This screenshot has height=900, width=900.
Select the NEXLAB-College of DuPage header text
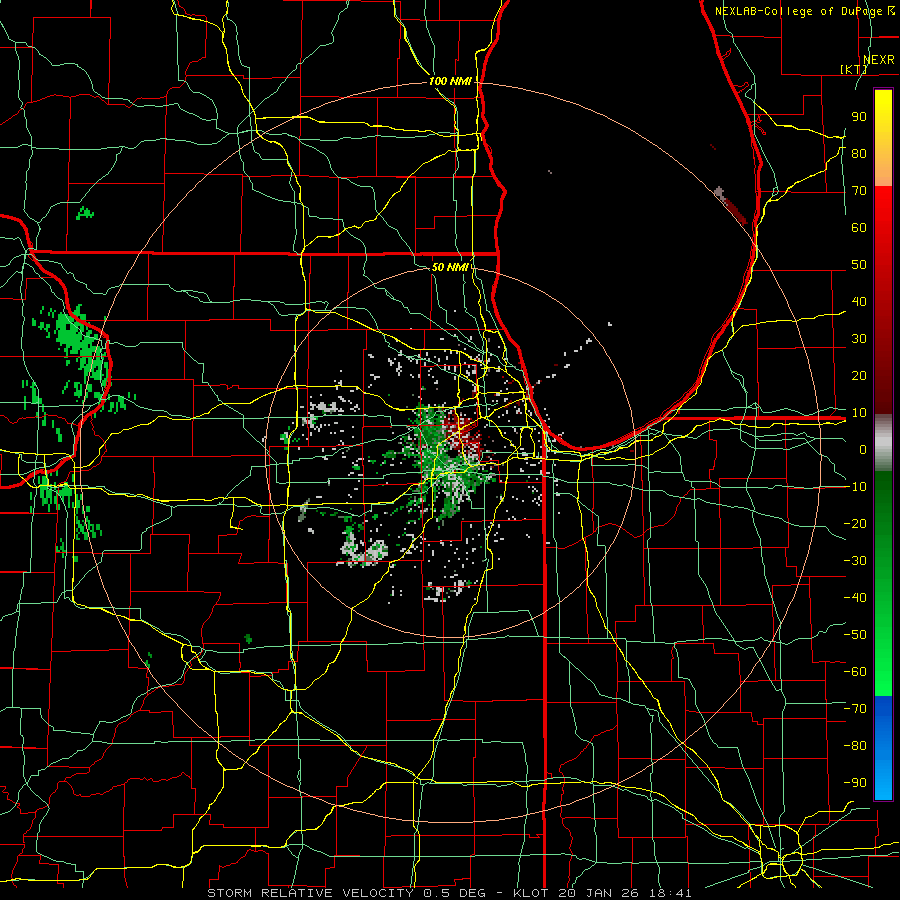coord(797,11)
